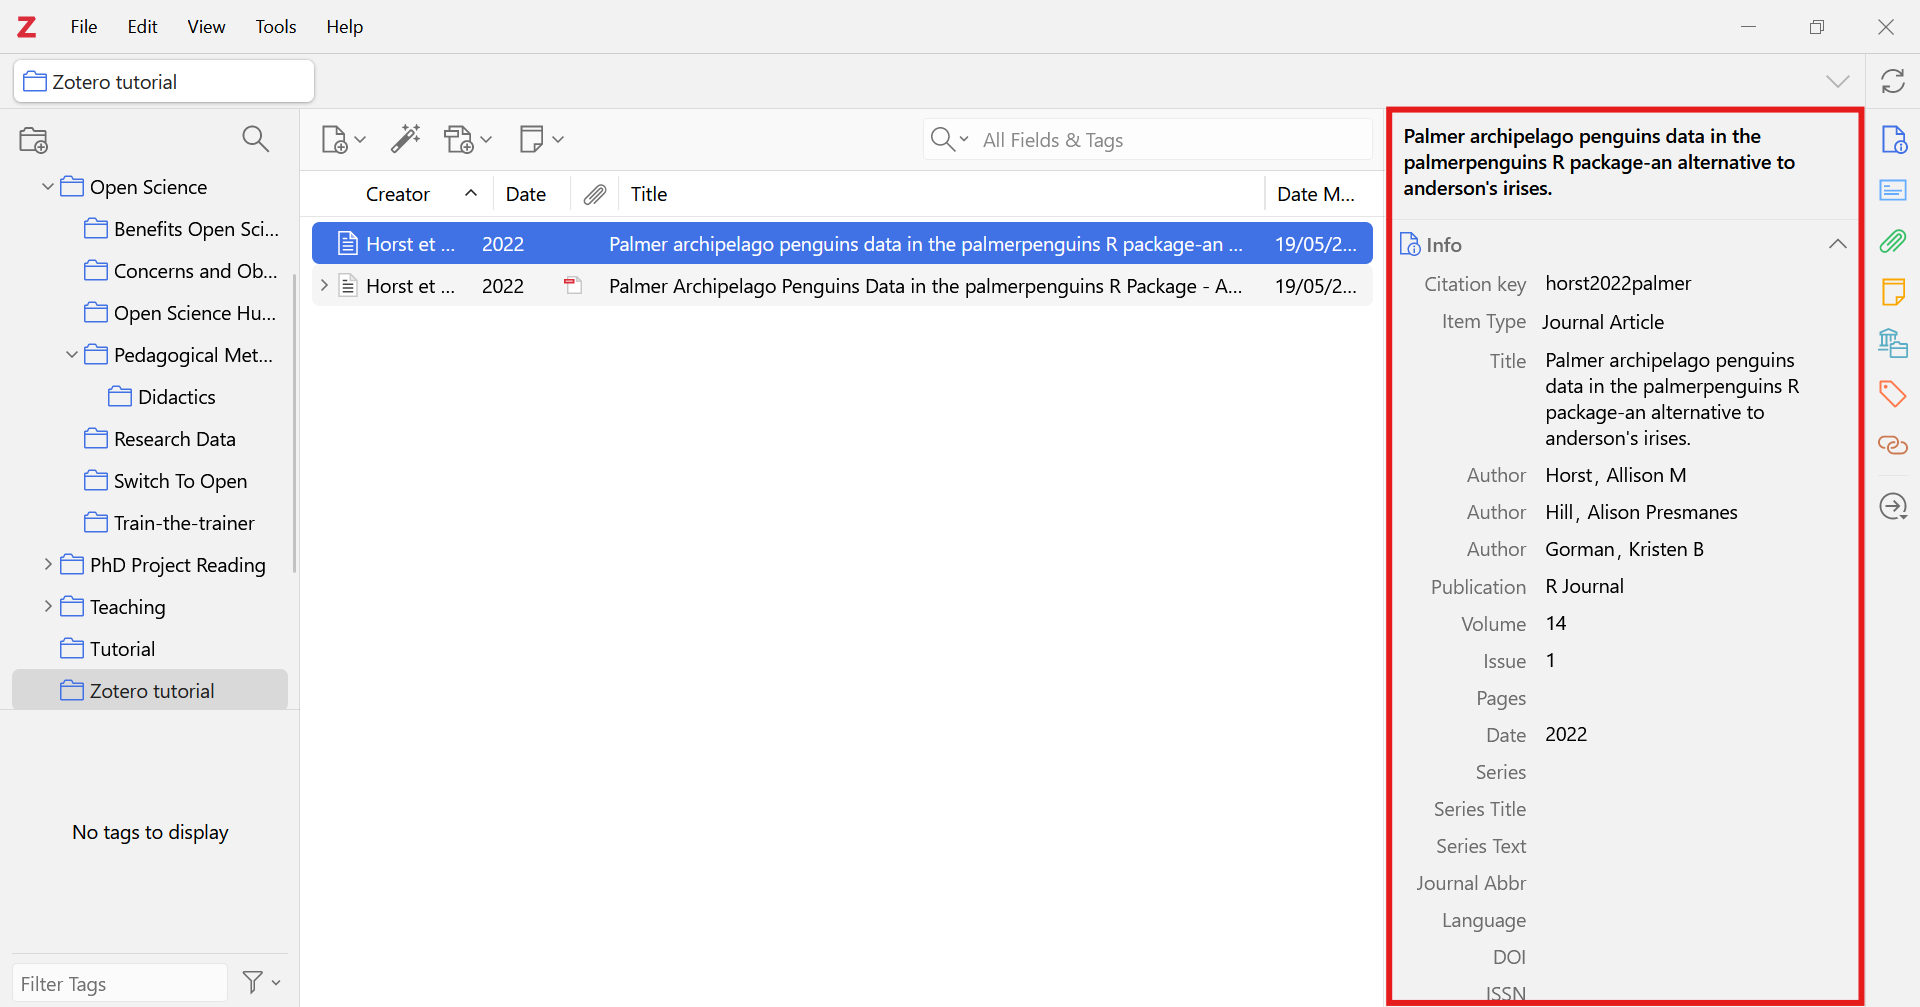Click the author Horst, Allison M
This screenshot has height=1007, width=1920.
pos(1616,475)
